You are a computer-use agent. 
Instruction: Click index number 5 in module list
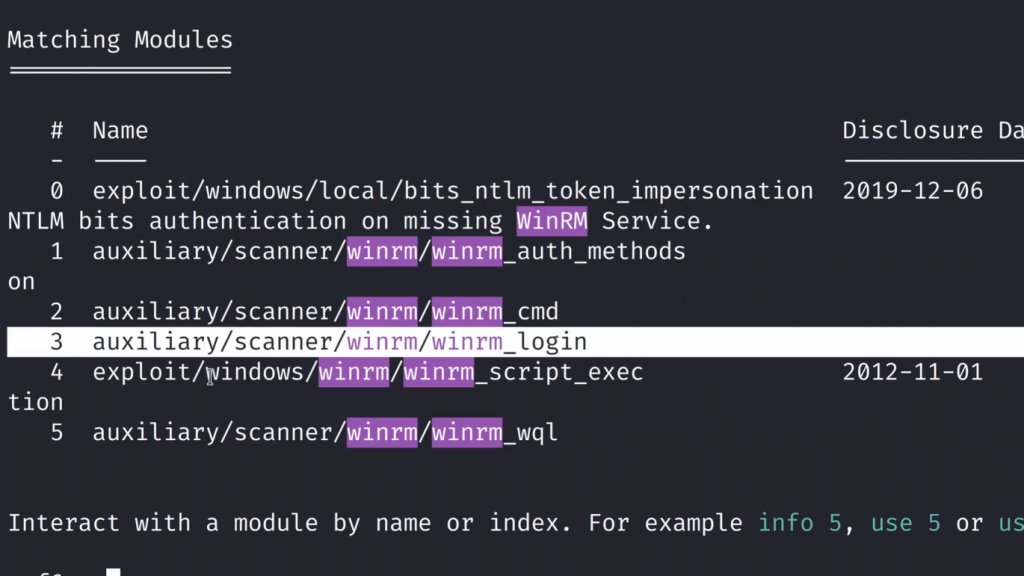point(57,433)
